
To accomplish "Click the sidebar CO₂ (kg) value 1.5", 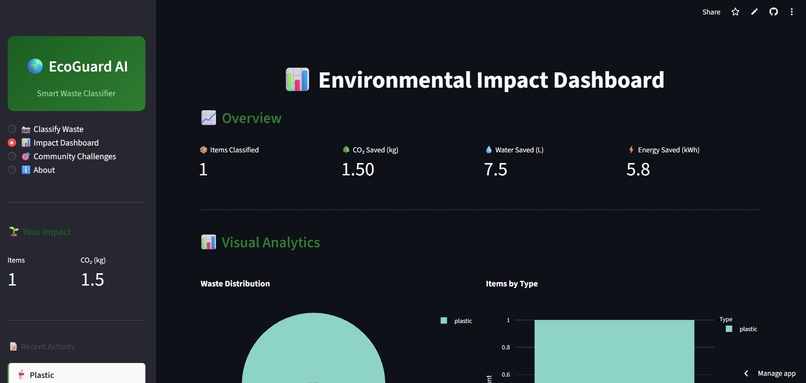I will tap(93, 279).
